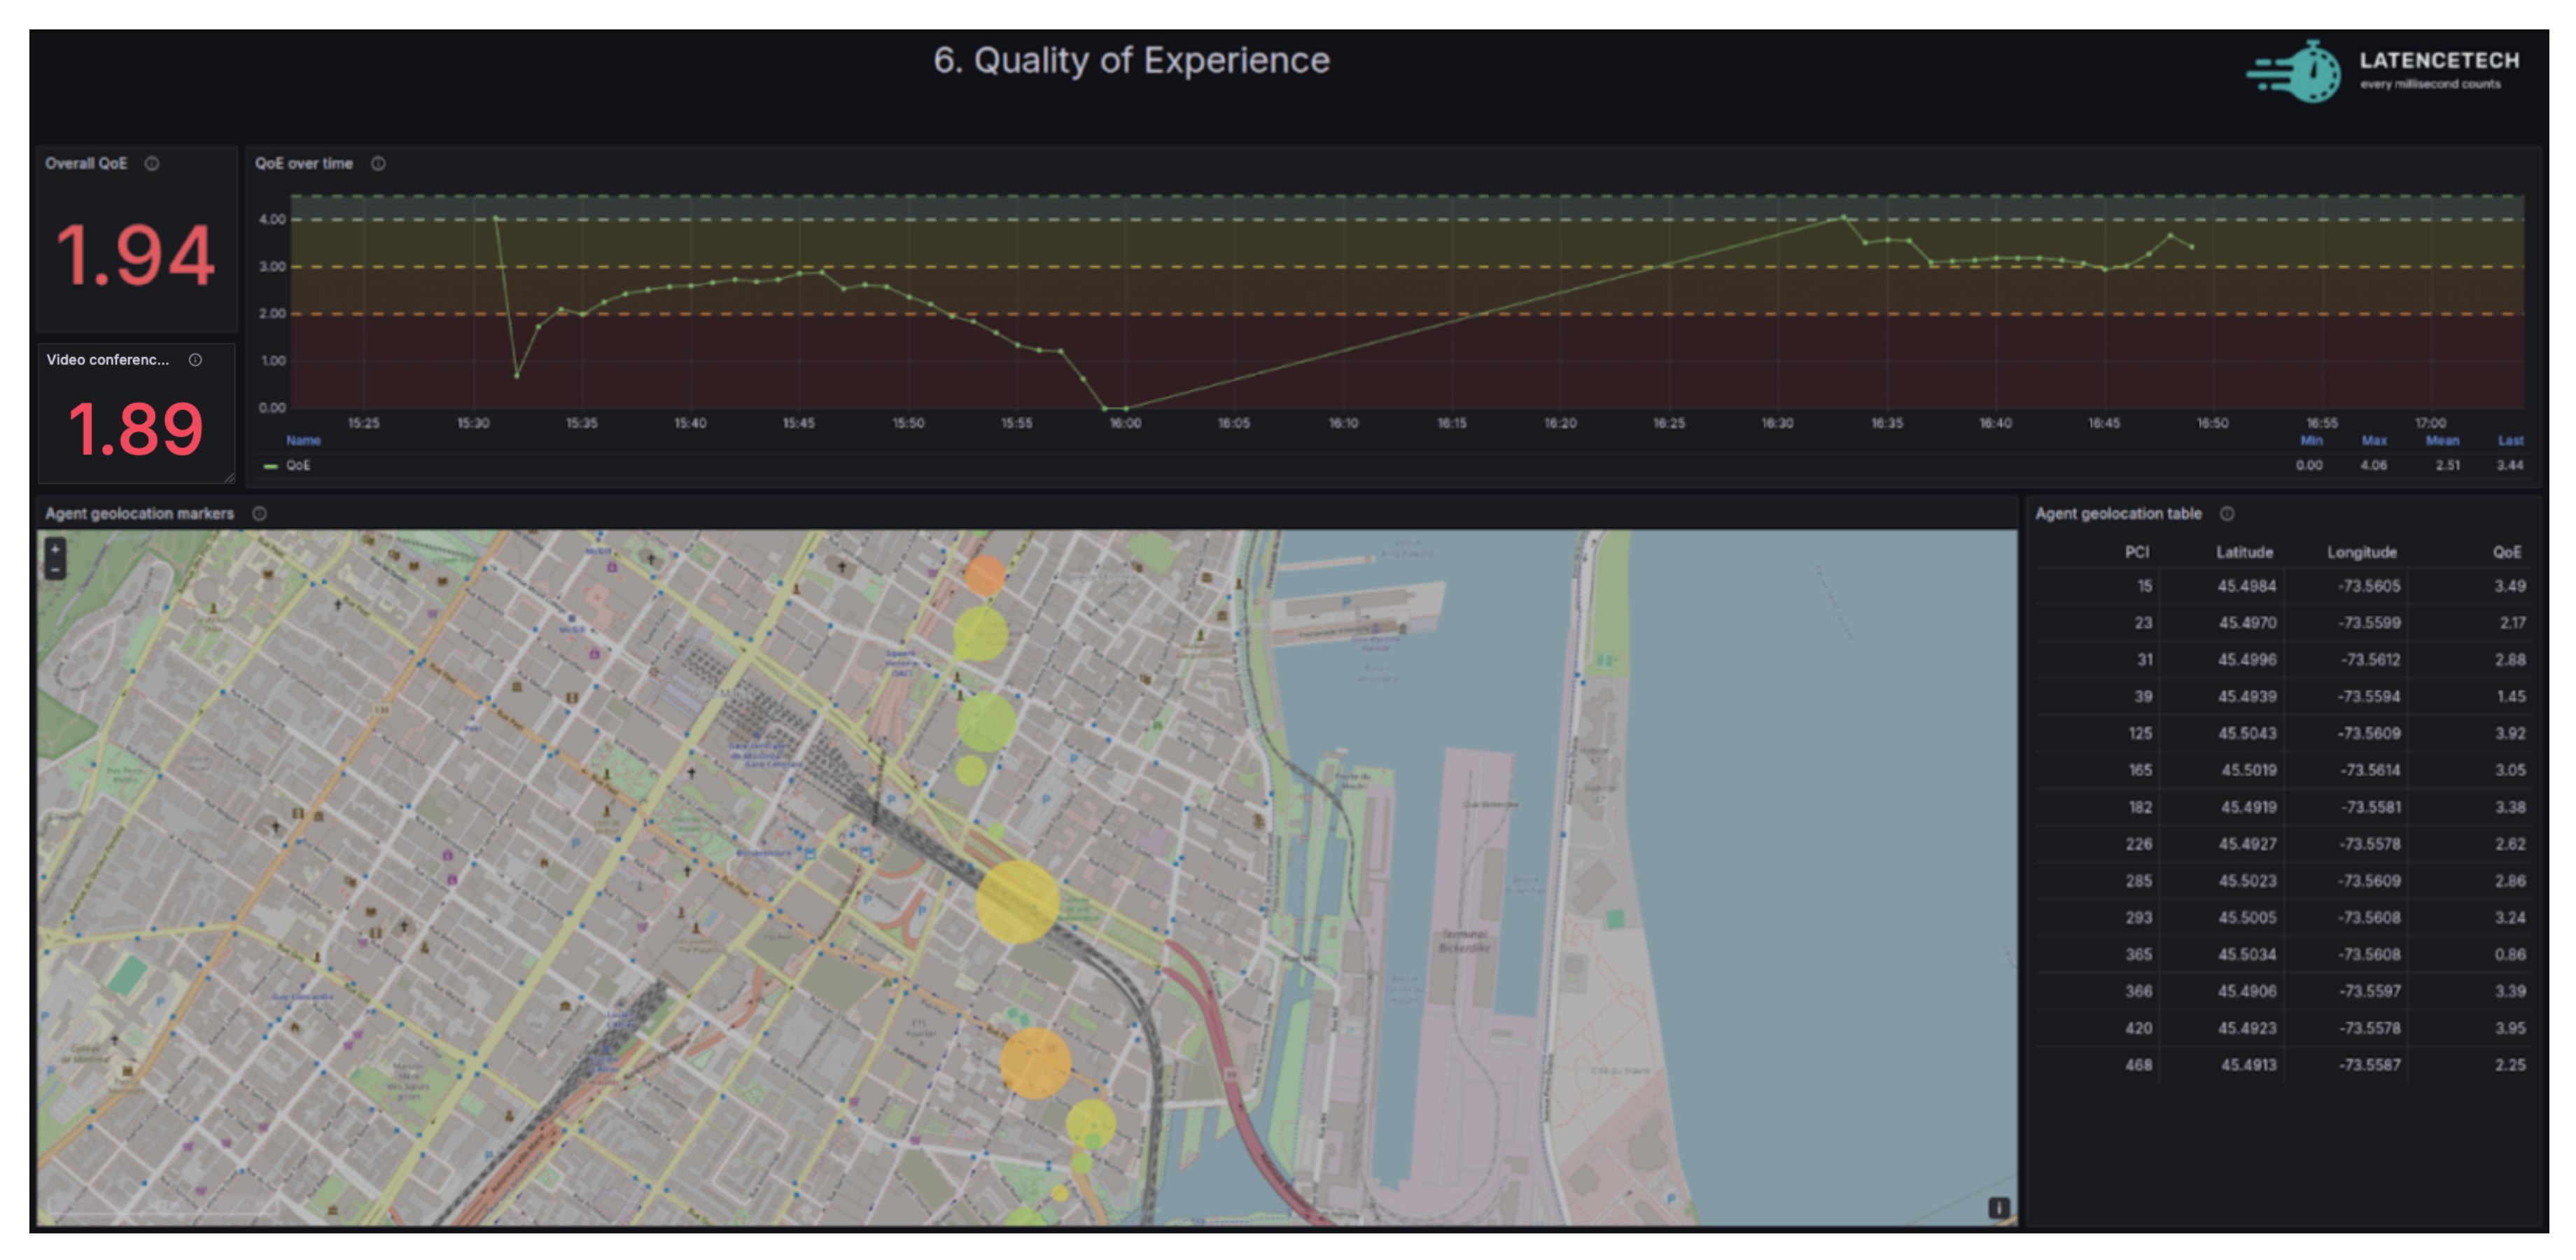Select the 1.89 video conference value
Screen dimensions: 2576x1260
pos(135,430)
